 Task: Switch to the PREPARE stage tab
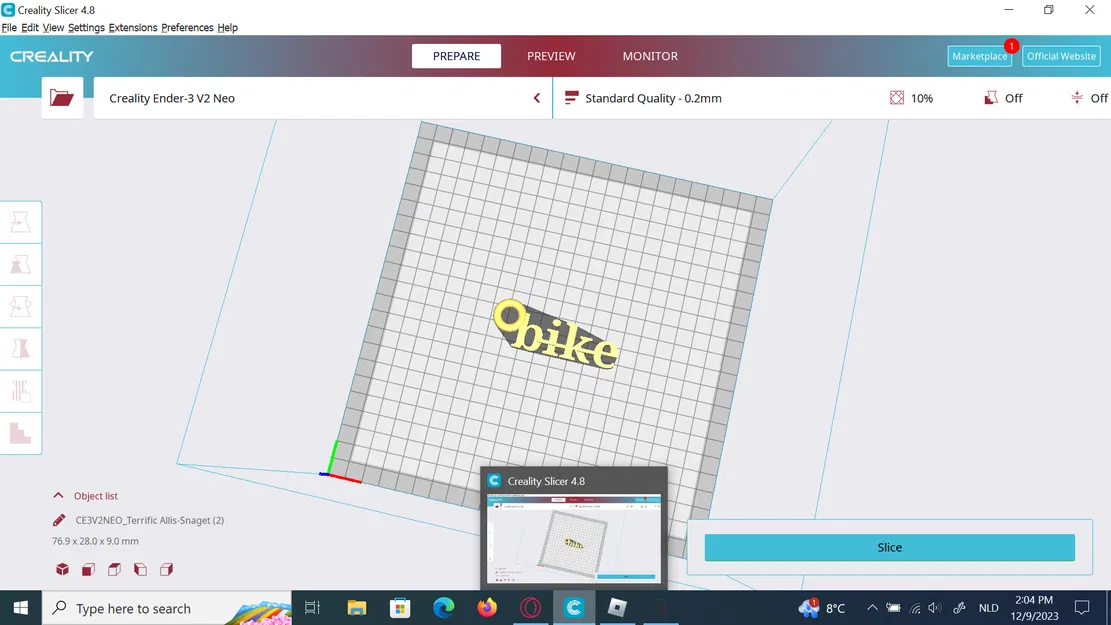click(456, 56)
